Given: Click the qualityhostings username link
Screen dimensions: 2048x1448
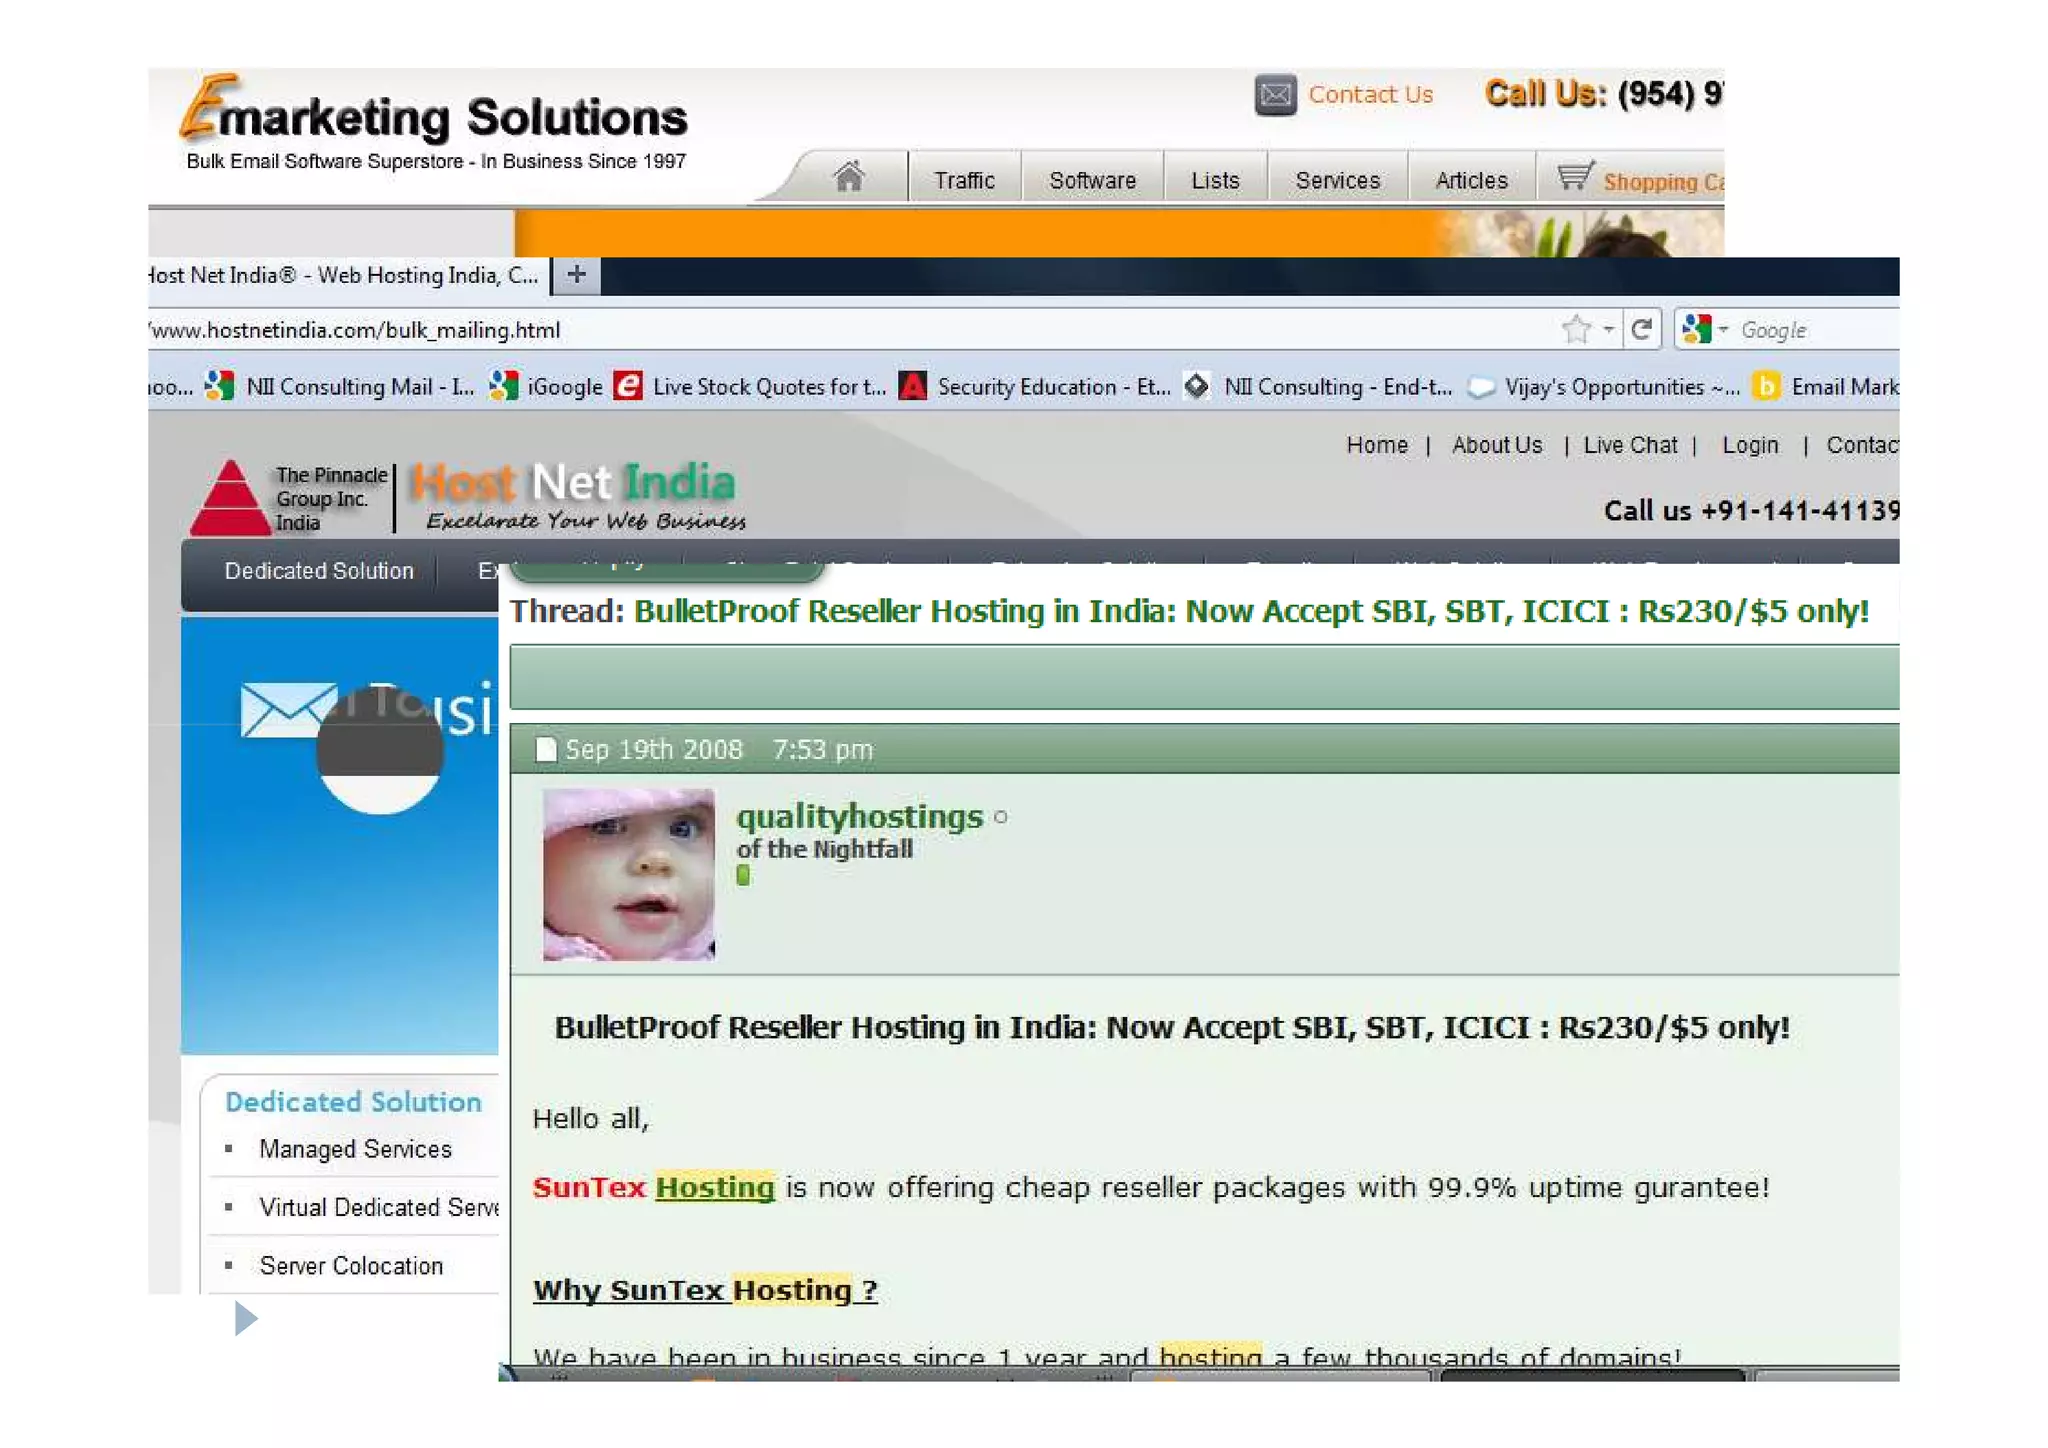Looking at the screenshot, I should pos(859,817).
